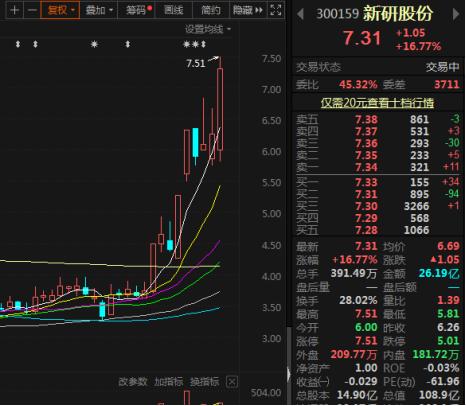Select the 买二 7.31 order row
Image resolution: width=466 pixels, height=406 pixels.
click(378, 194)
